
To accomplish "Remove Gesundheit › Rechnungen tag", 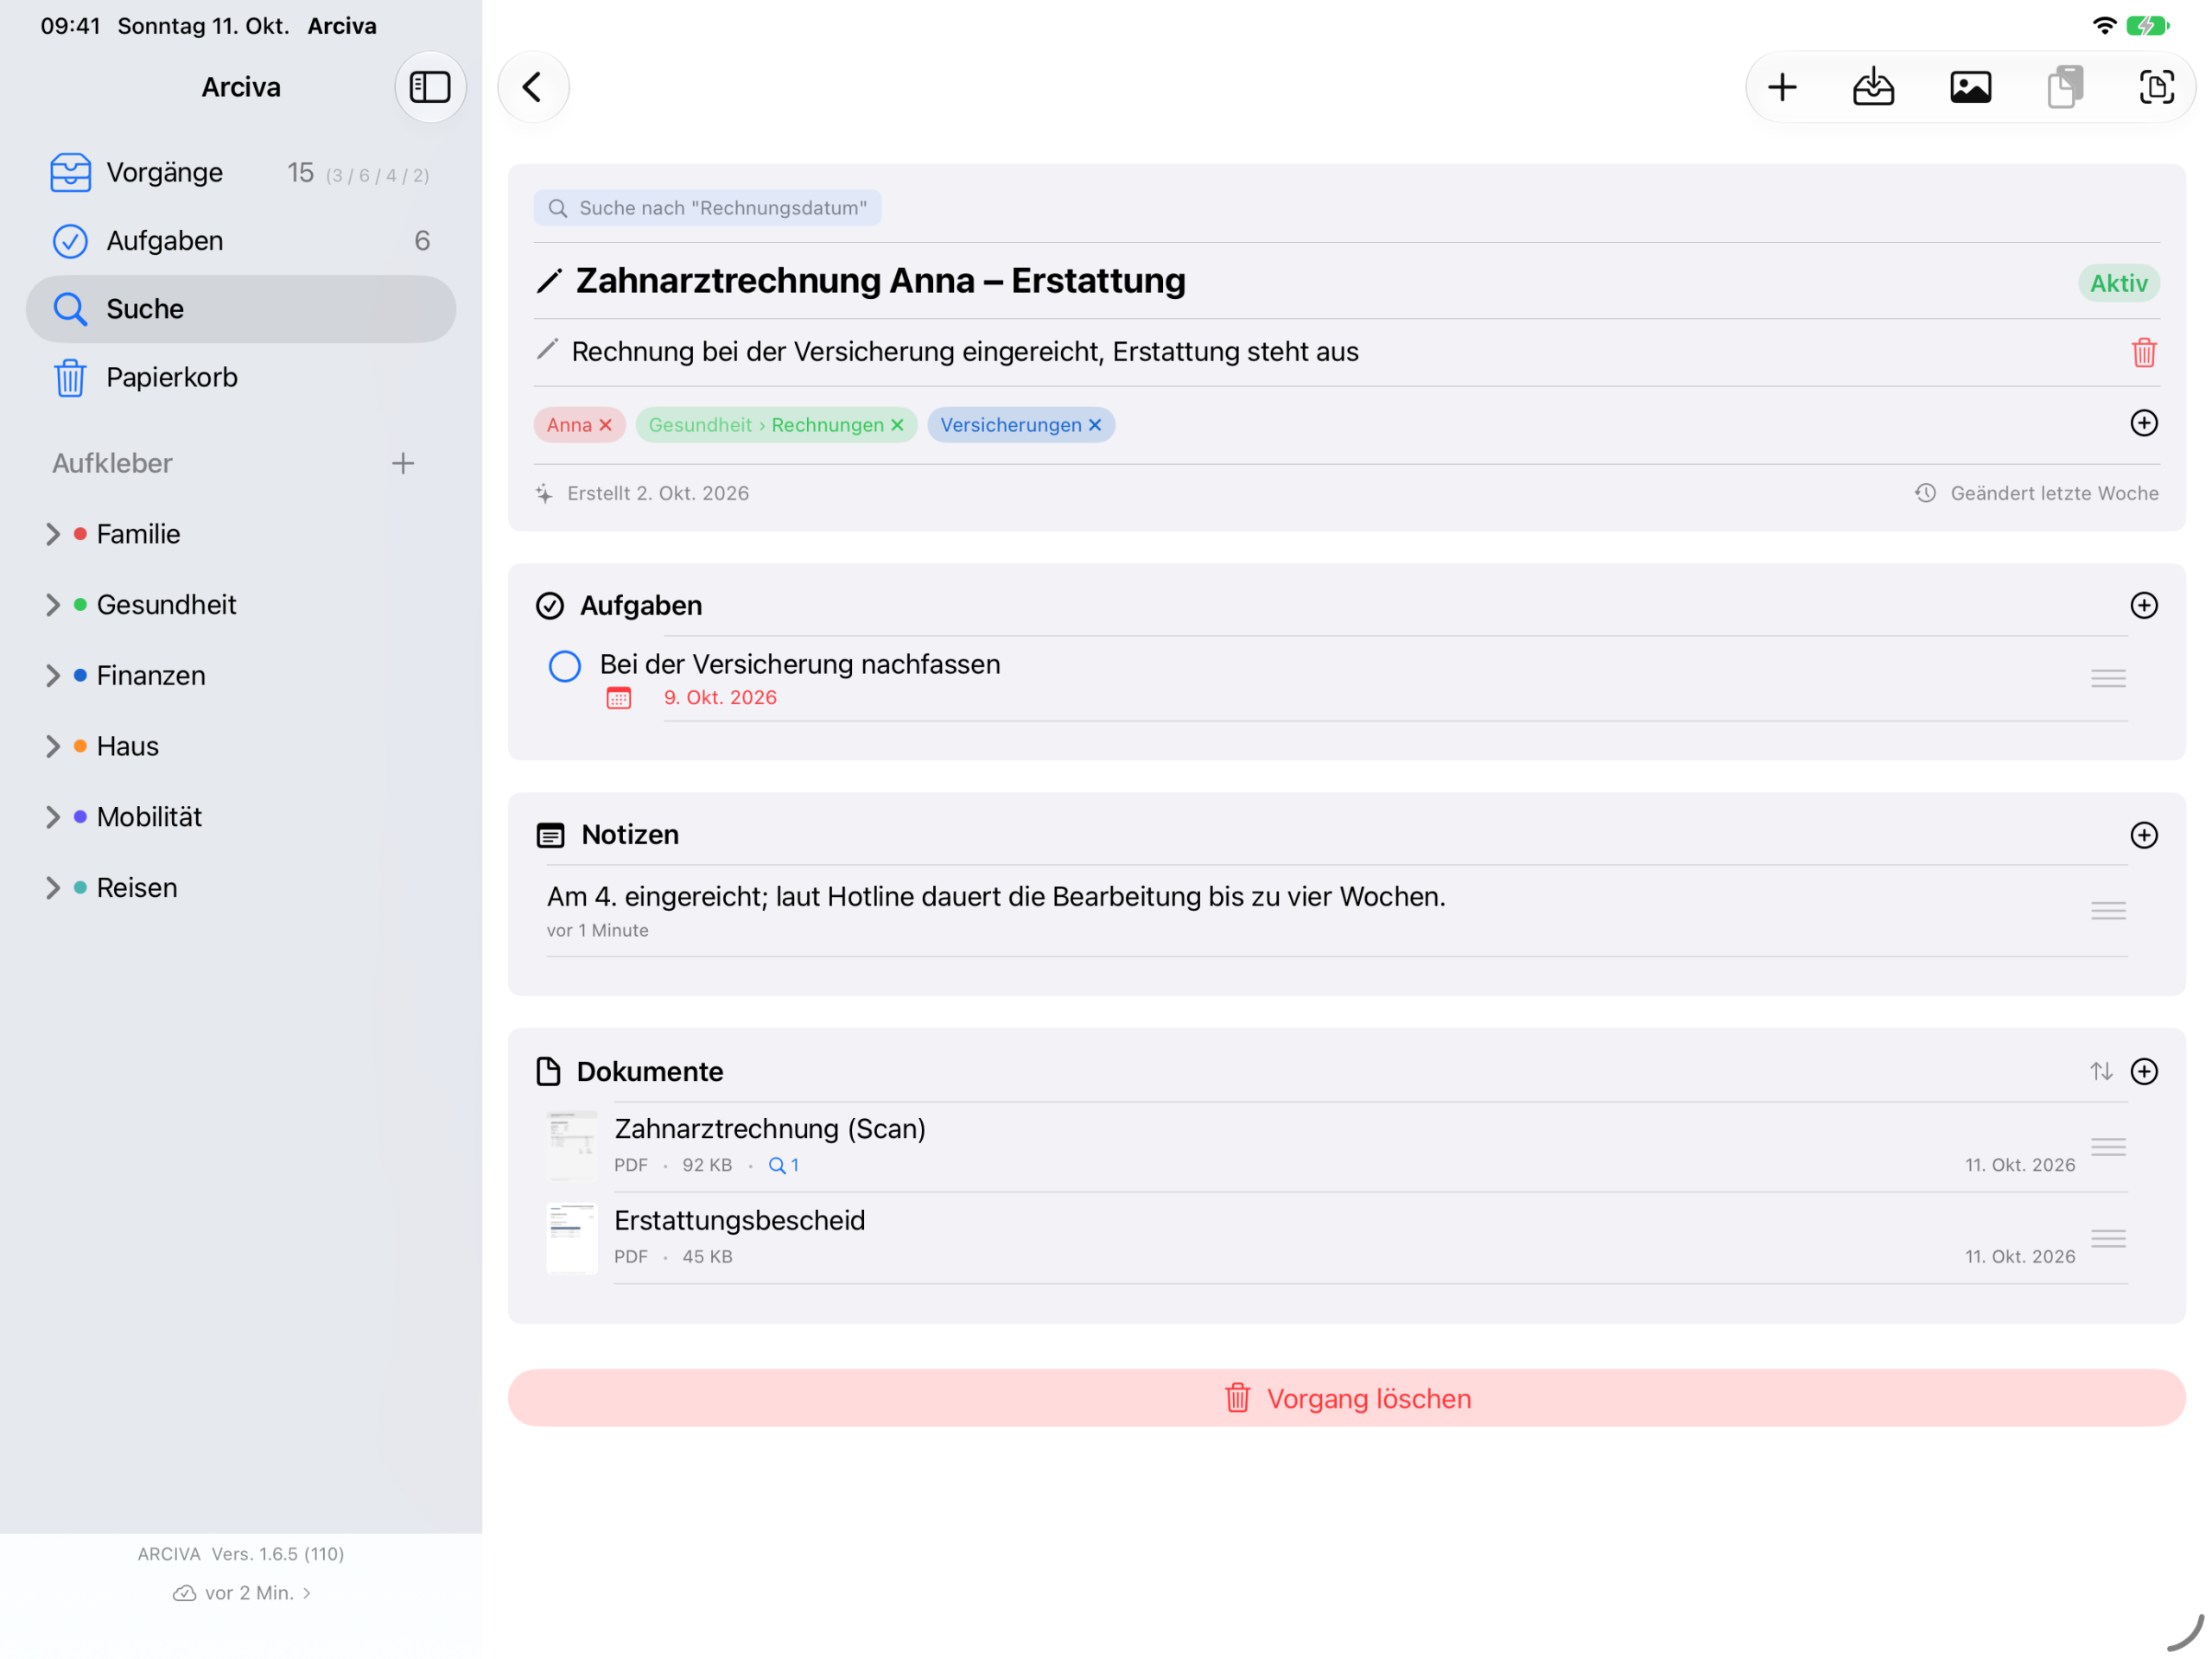I will click(897, 425).
